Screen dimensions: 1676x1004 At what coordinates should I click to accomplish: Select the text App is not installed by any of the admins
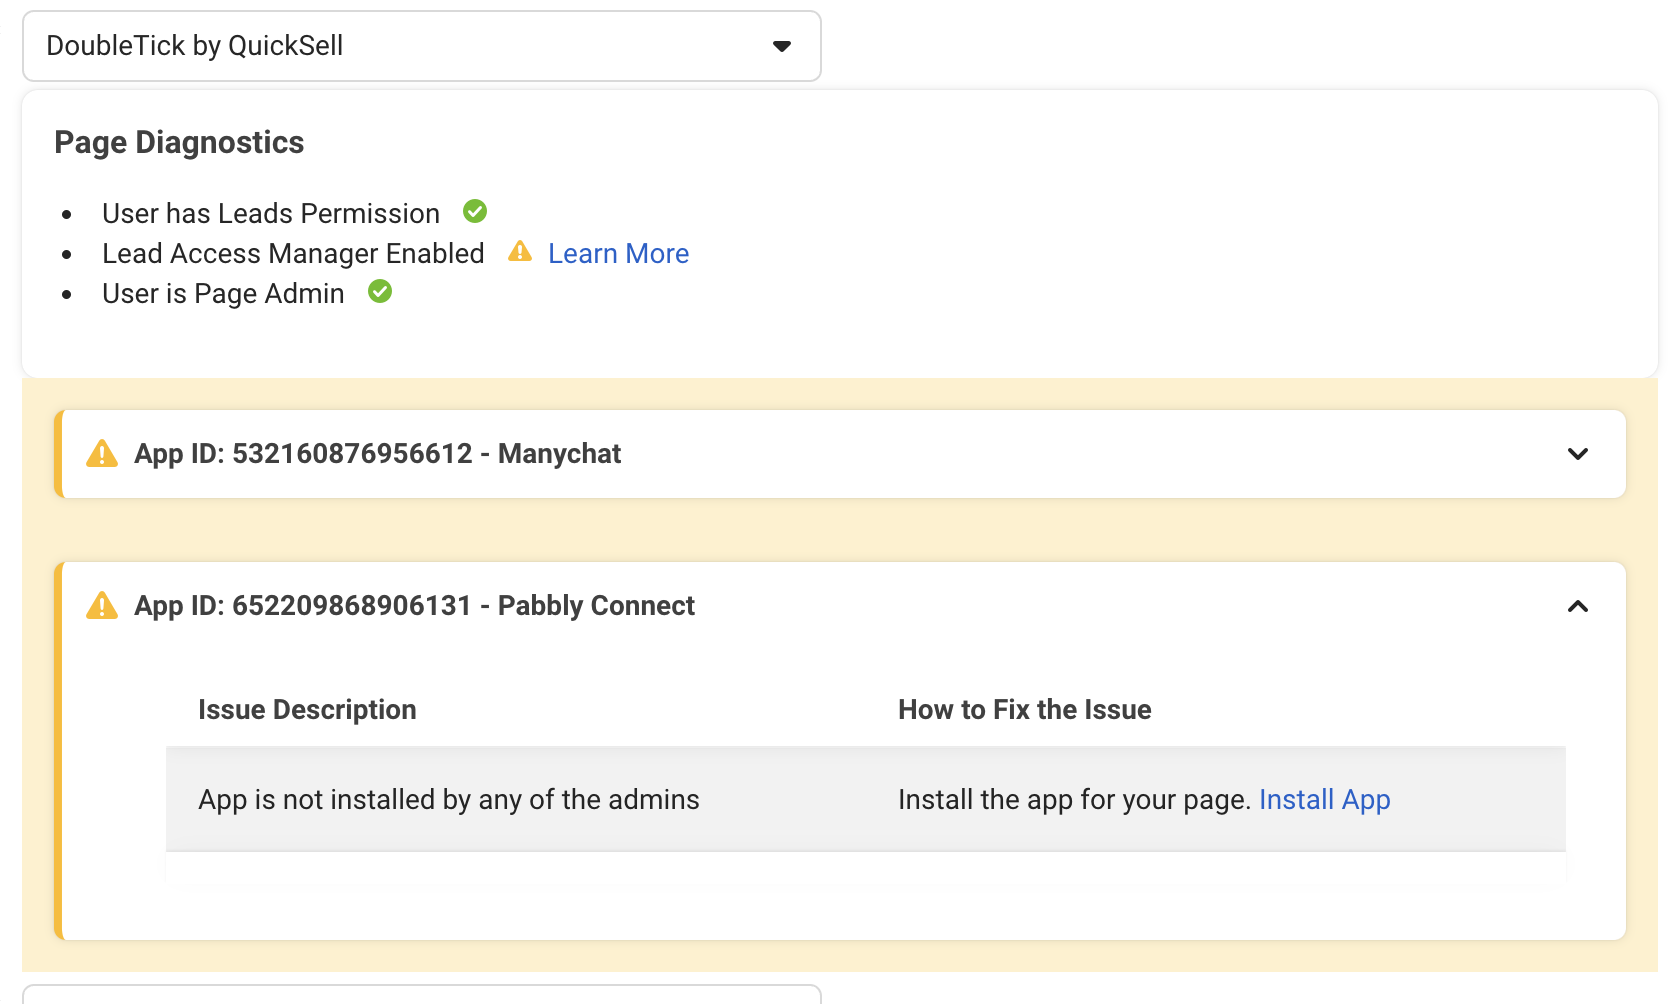tap(449, 800)
